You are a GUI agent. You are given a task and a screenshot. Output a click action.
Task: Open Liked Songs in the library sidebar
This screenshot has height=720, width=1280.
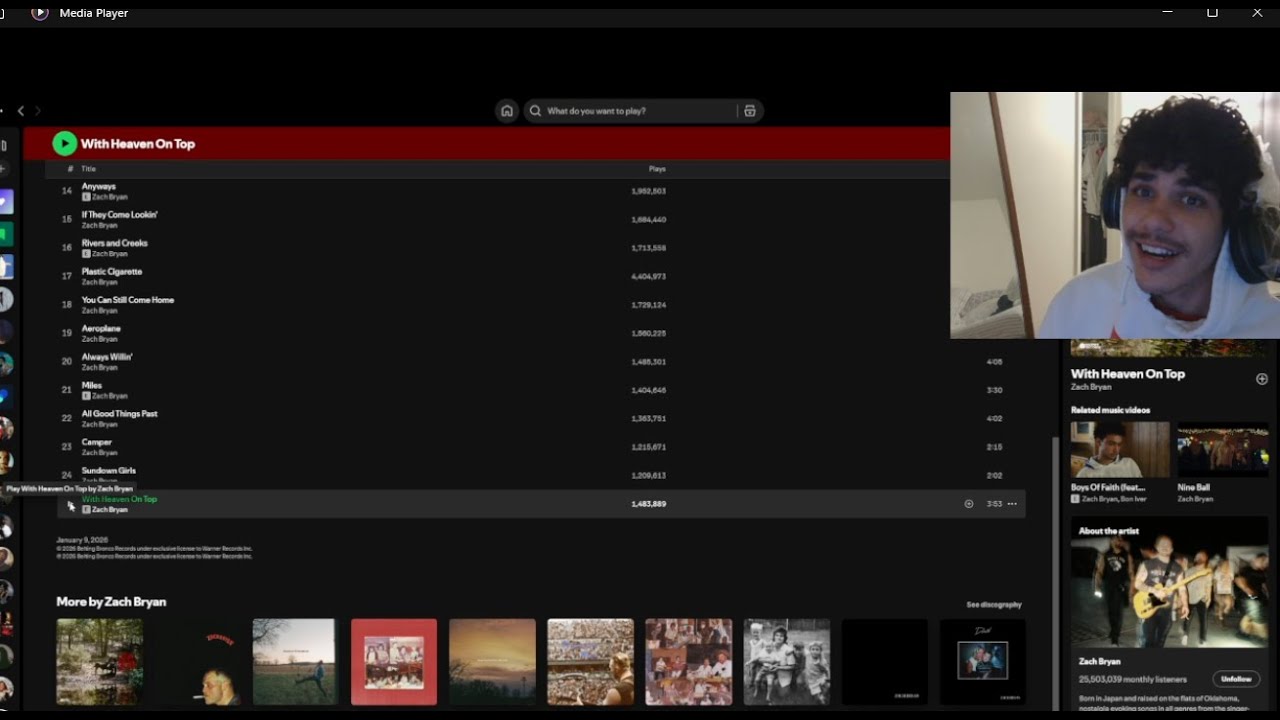point(5,203)
